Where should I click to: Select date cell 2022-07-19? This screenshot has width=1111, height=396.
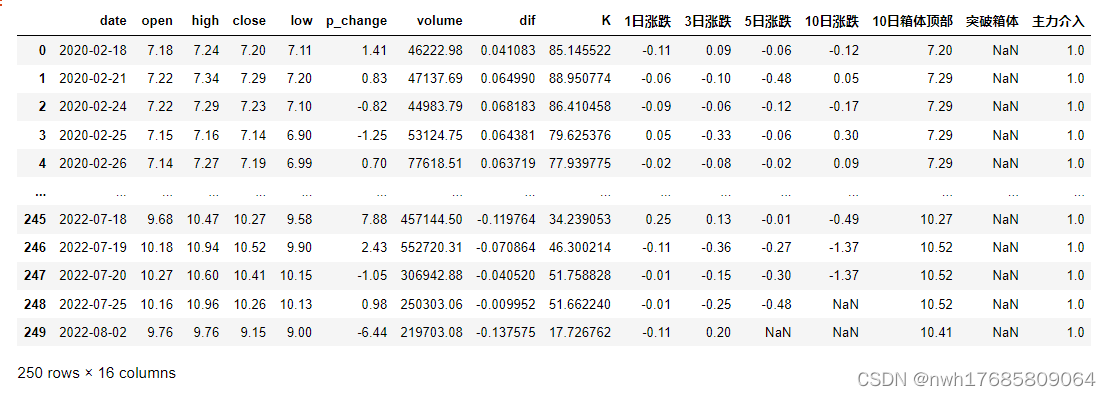point(92,247)
